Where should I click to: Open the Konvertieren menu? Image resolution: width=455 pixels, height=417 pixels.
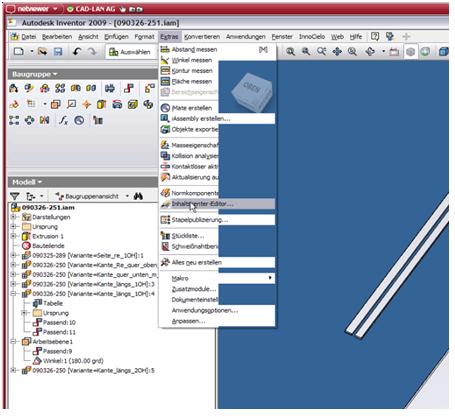click(x=202, y=37)
